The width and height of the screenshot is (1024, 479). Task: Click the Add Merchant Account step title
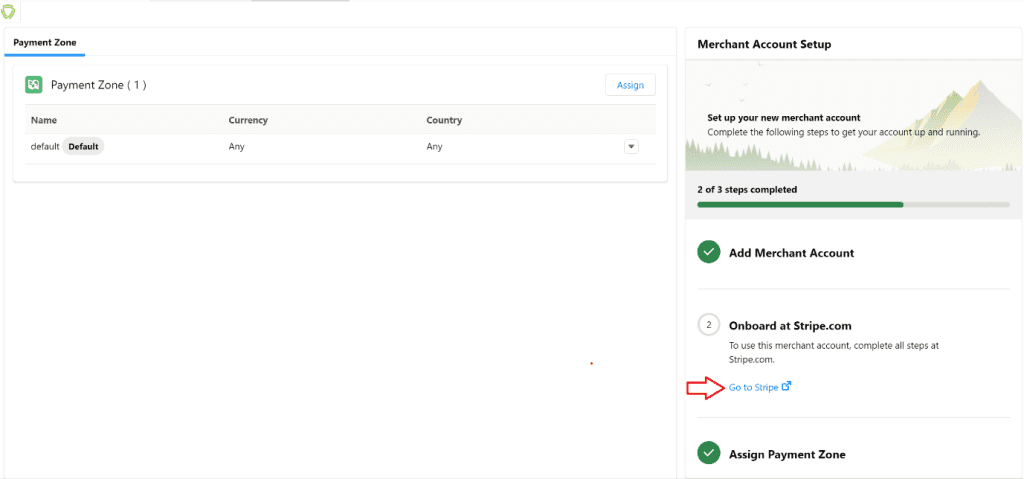coord(791,253)
